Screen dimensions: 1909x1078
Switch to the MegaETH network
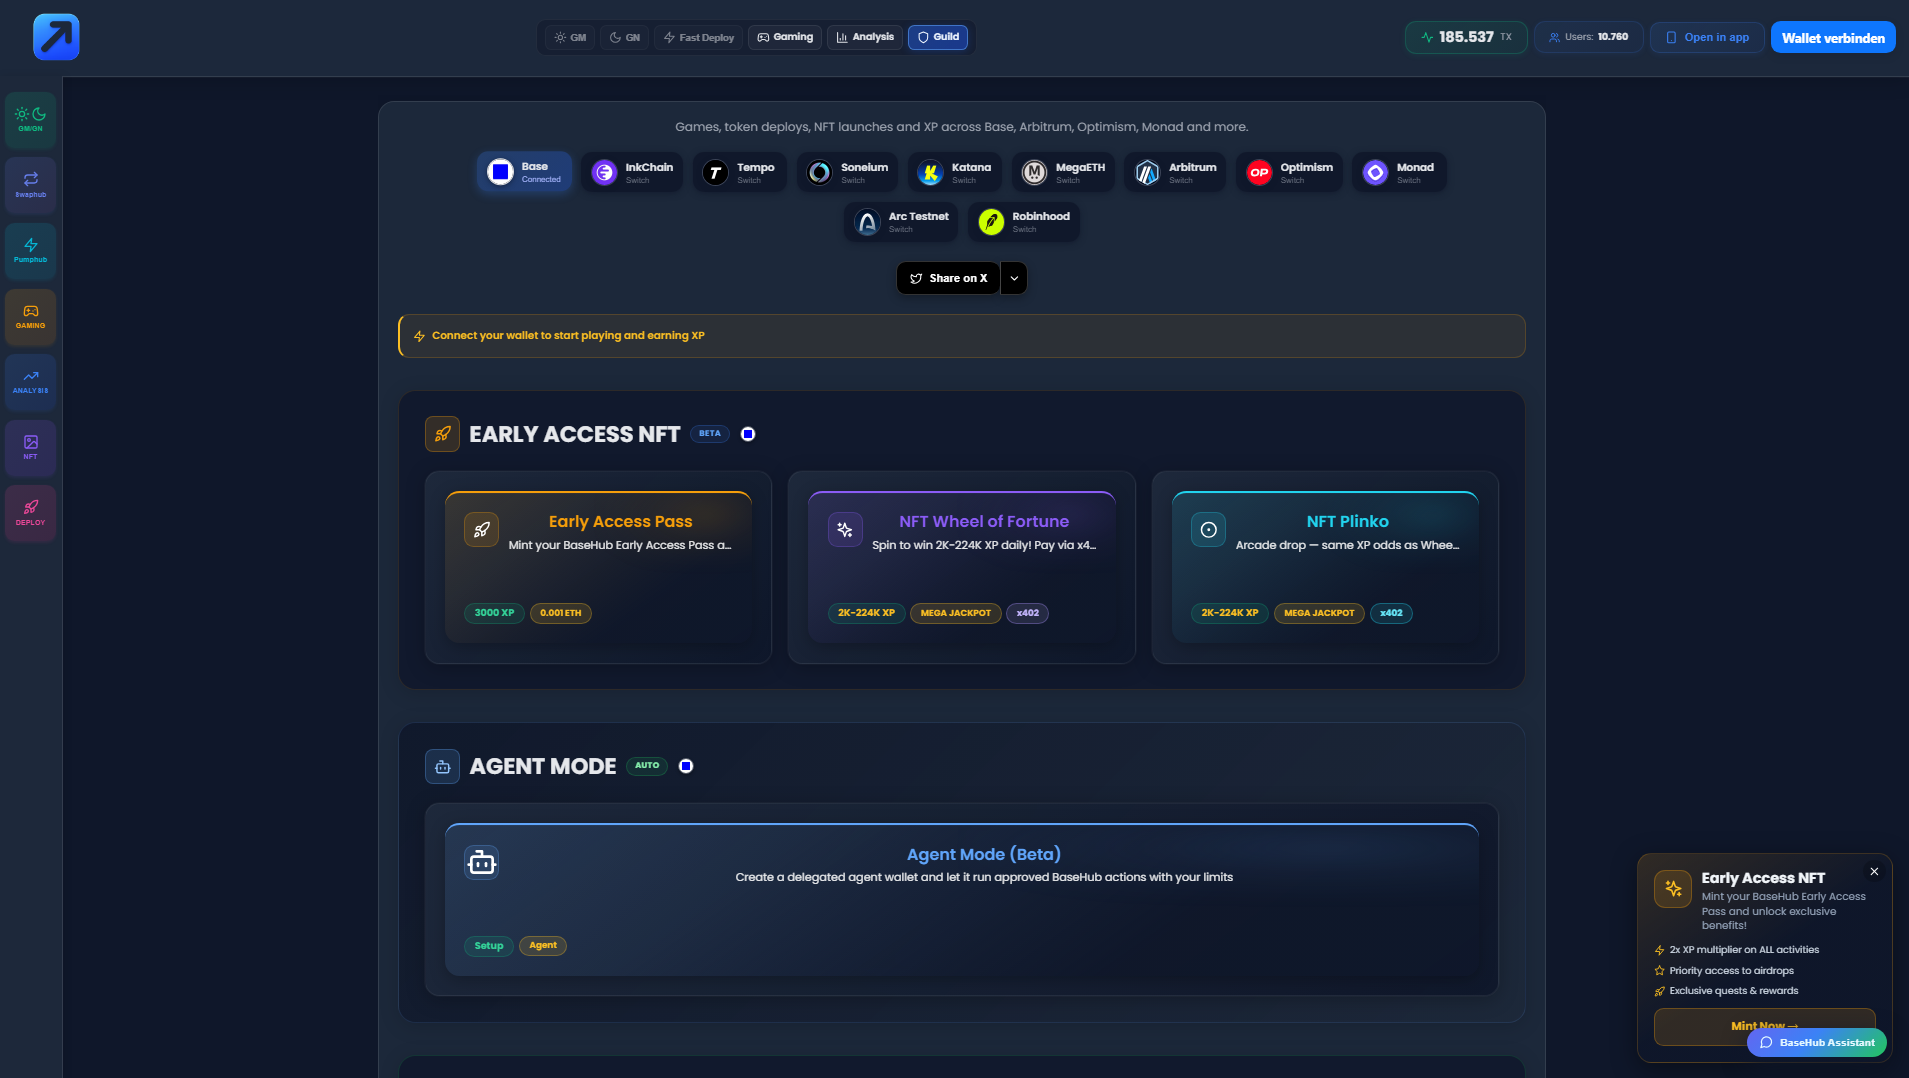point(1063,172)
